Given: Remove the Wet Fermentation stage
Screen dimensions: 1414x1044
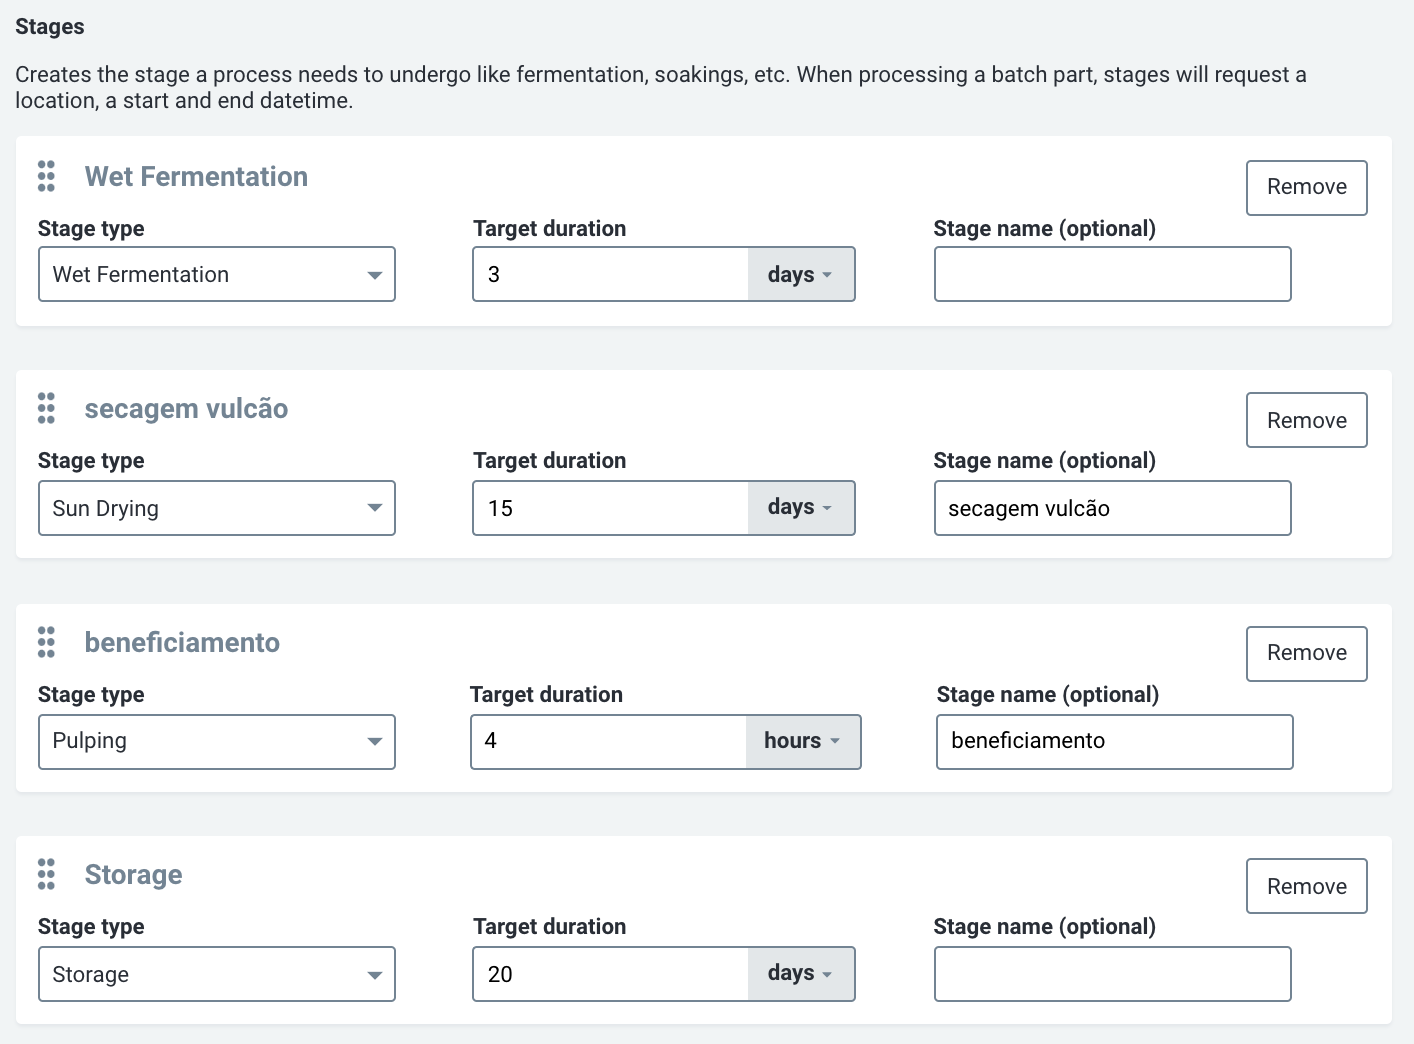Looking at the screenshot, I should pyautogui.click(x=1306, y=187).
